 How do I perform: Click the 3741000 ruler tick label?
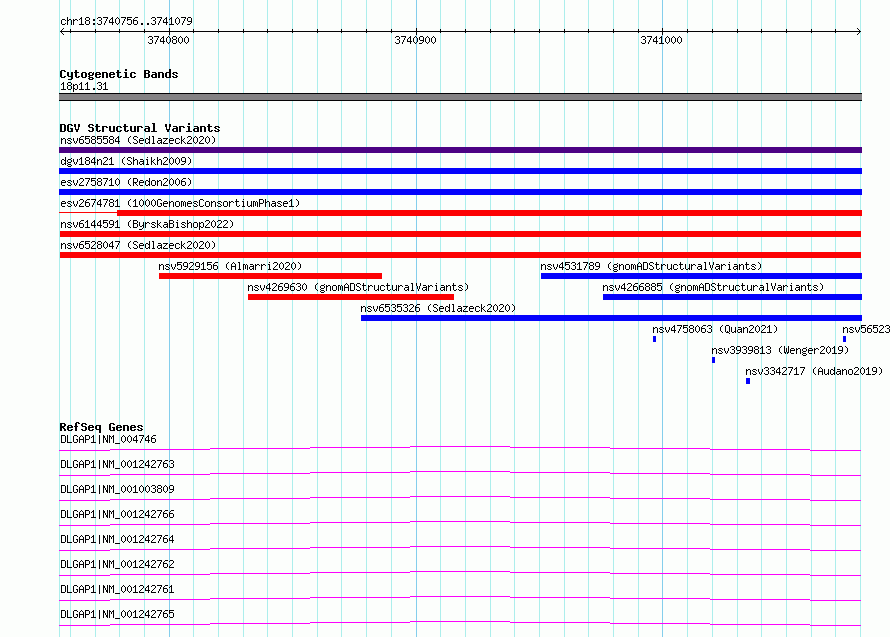click(x=661, y=40)
